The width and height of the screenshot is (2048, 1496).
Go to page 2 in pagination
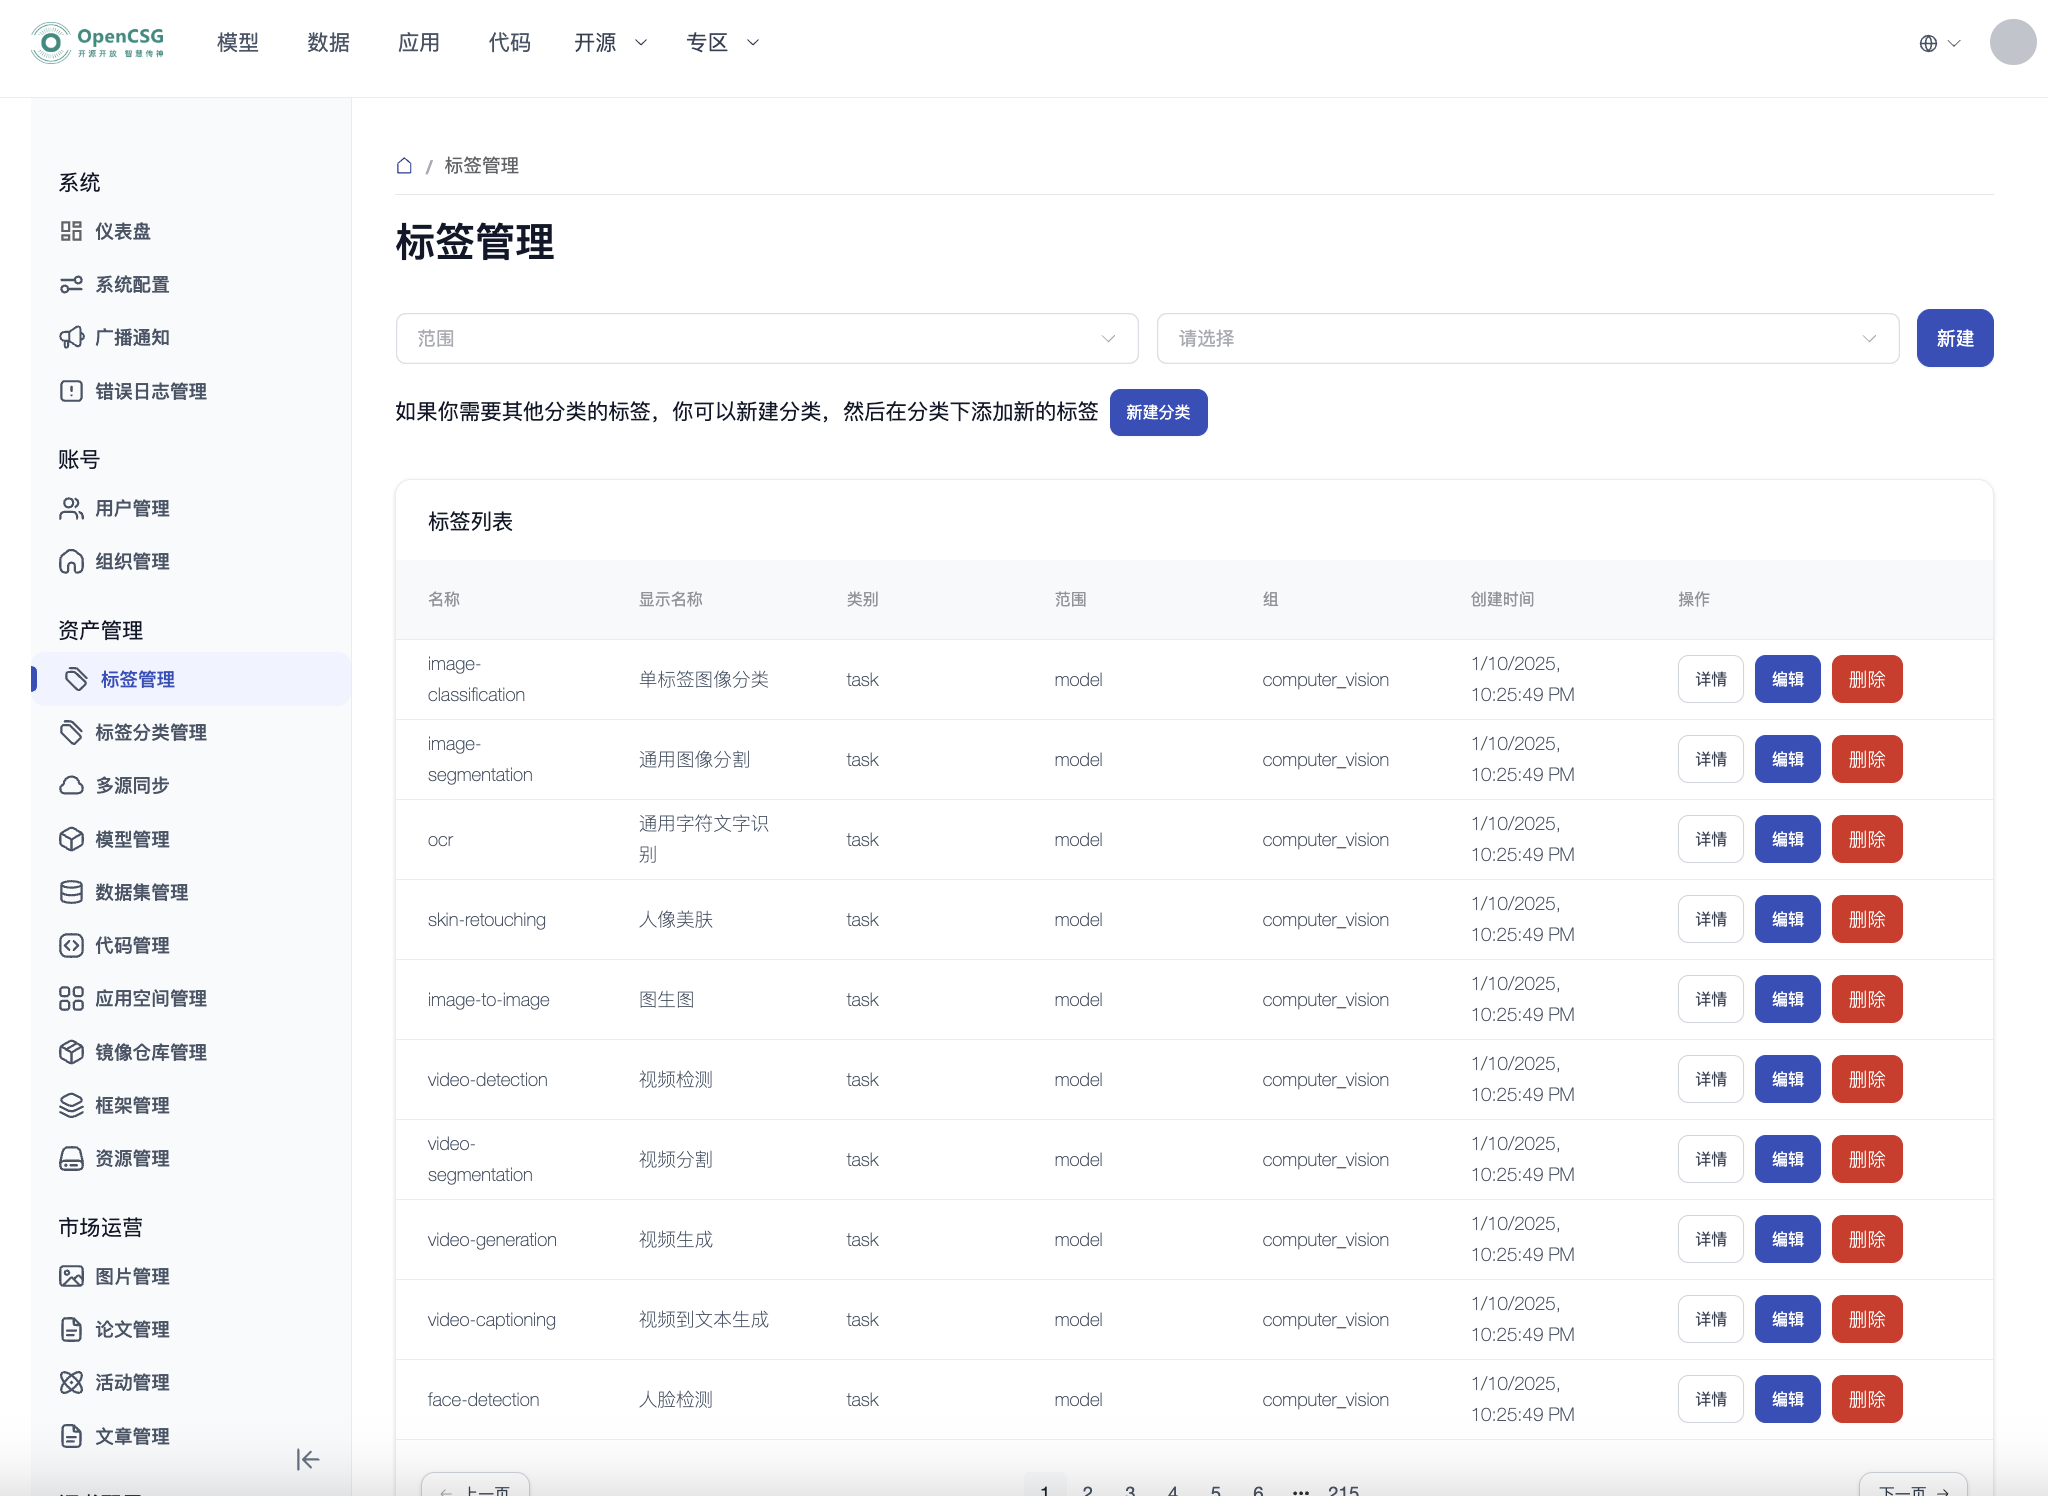1087,1490
